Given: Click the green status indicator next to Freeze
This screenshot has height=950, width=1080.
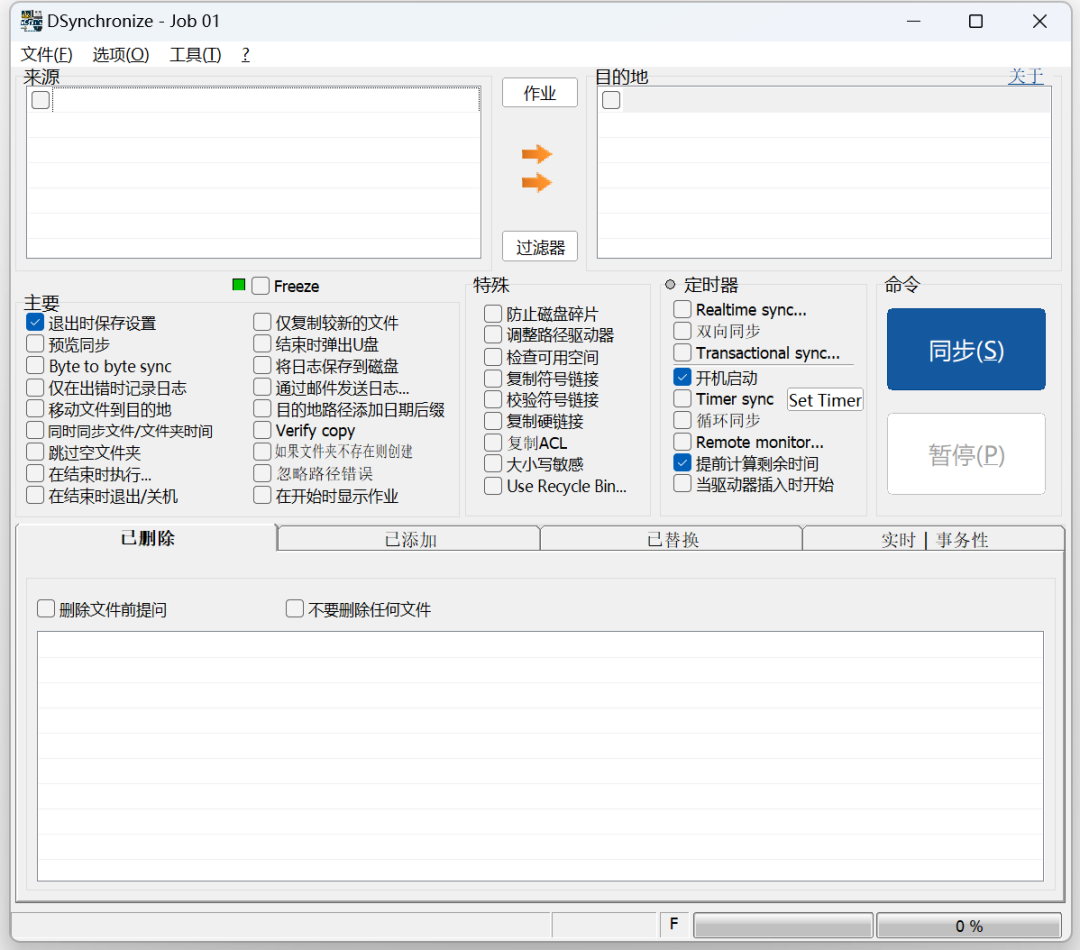Looking at the screenshot, I should tap(239, 285).
